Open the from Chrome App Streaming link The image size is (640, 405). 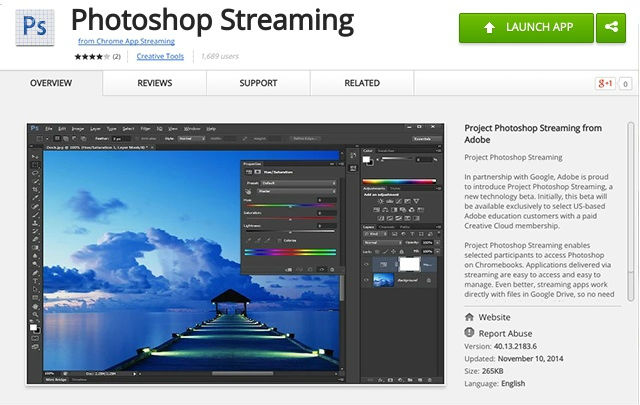[127, 41]
